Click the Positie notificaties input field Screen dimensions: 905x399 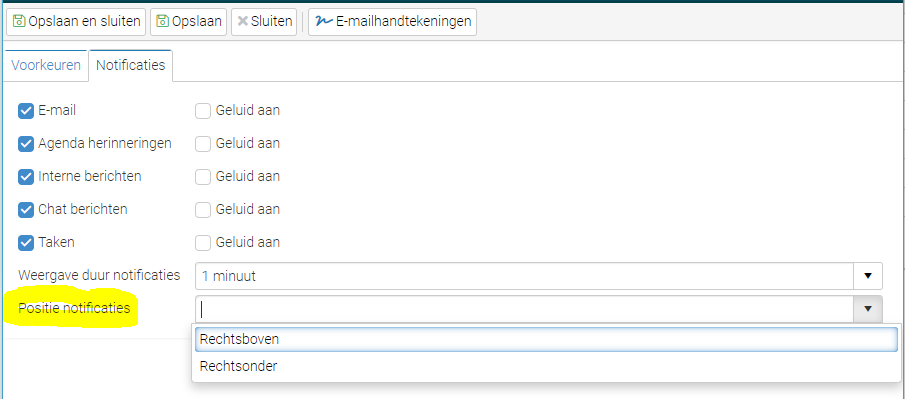(524, 309)
